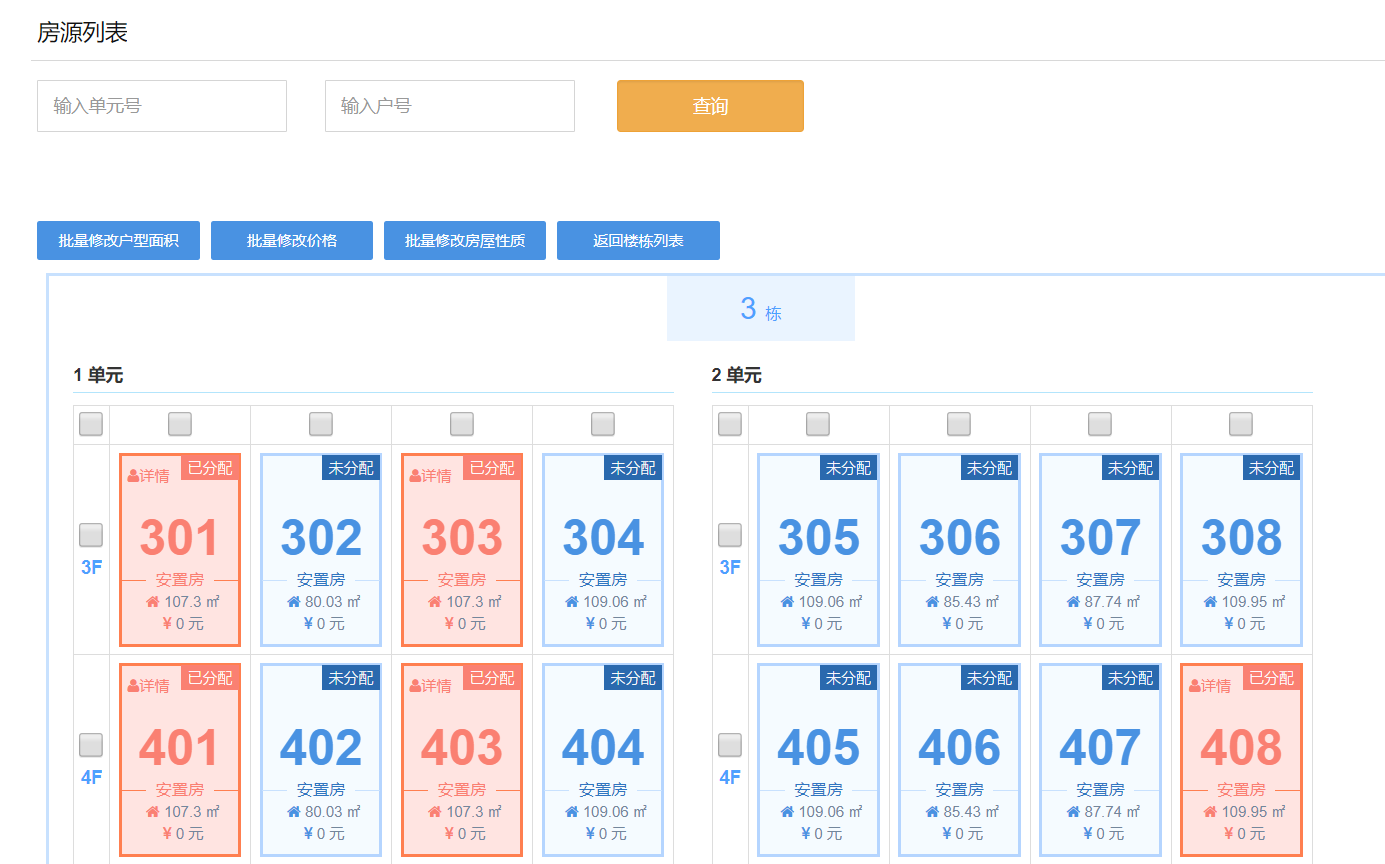Click 已分配 status tag on room 301
1385x864 pixels.
click(x=210, y=468)
